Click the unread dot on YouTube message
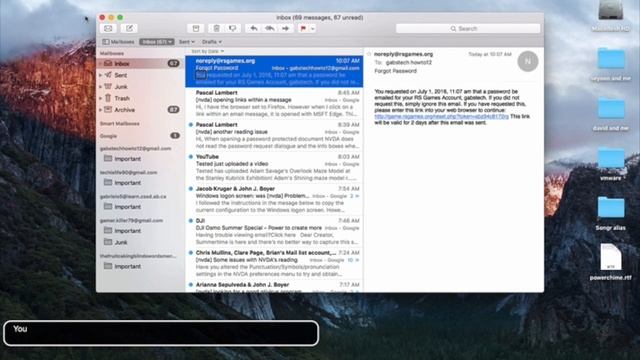 191,157
